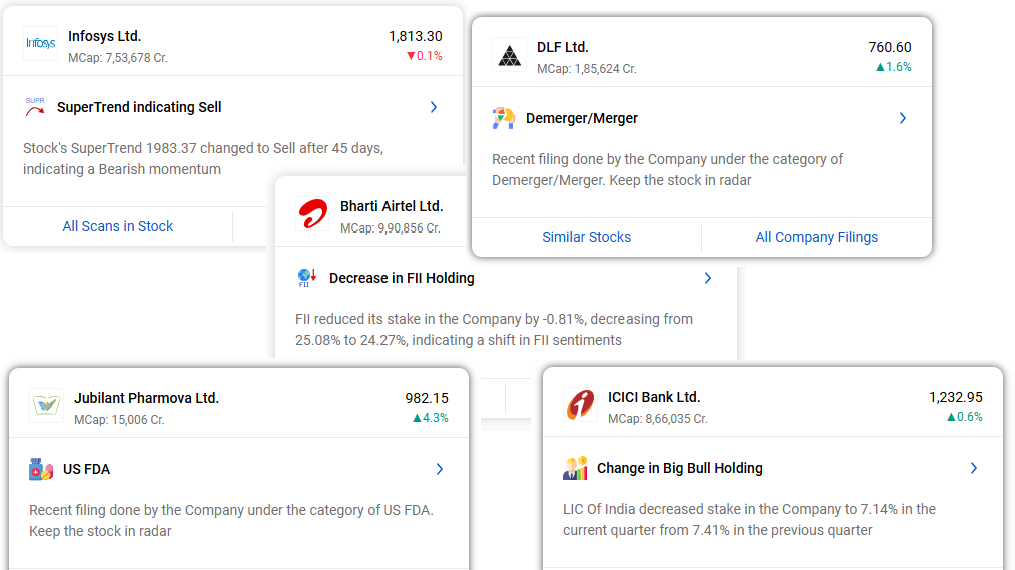Click ICICI Bank price 1,232.95
This screenshot has height=570, width=1015.
955,397
